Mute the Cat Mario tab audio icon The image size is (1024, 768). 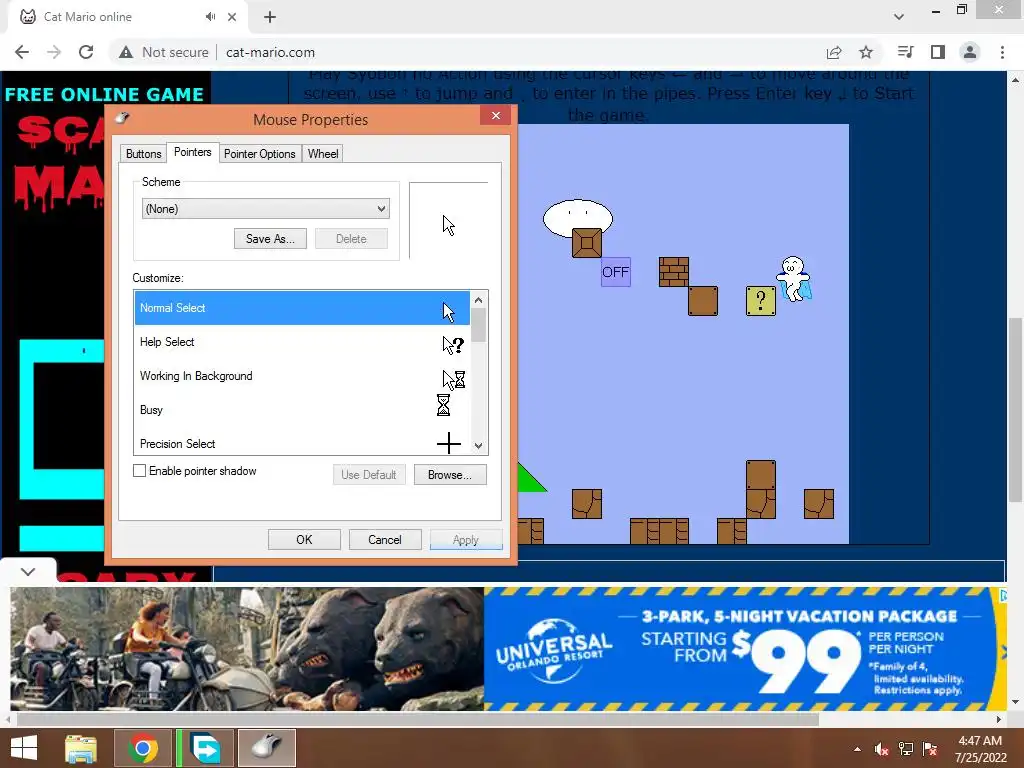click(x=210, y=17)
